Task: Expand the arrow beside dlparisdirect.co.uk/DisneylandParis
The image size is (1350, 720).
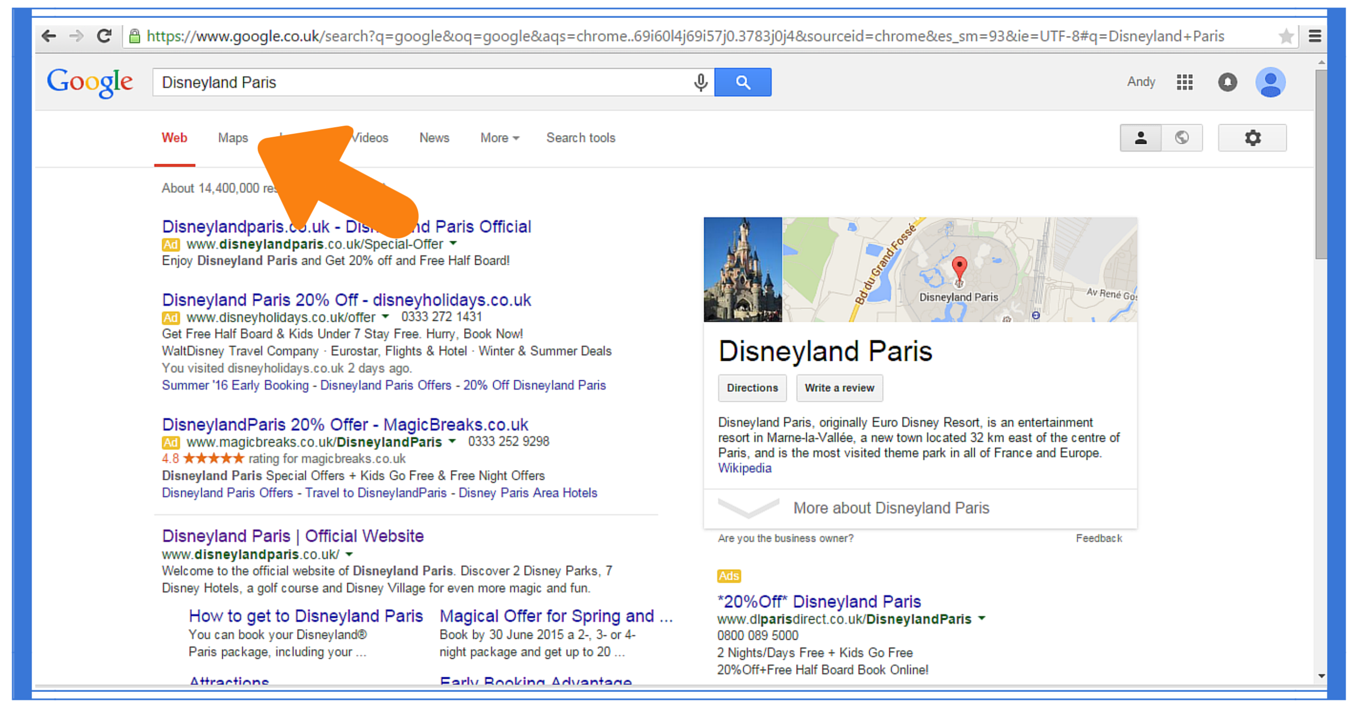Action: click(982, 619)
